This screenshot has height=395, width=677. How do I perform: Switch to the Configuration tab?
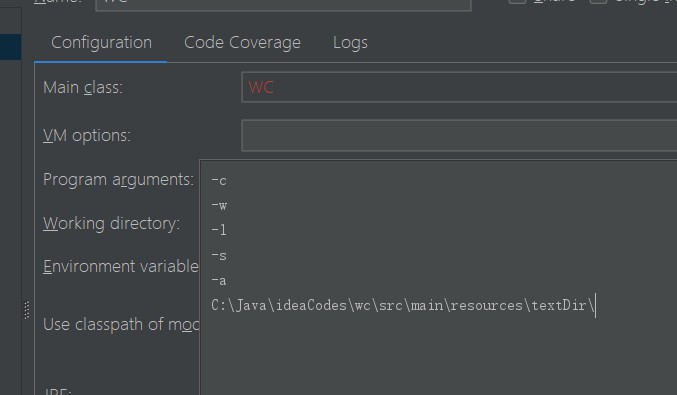click(x=101, y=43)
